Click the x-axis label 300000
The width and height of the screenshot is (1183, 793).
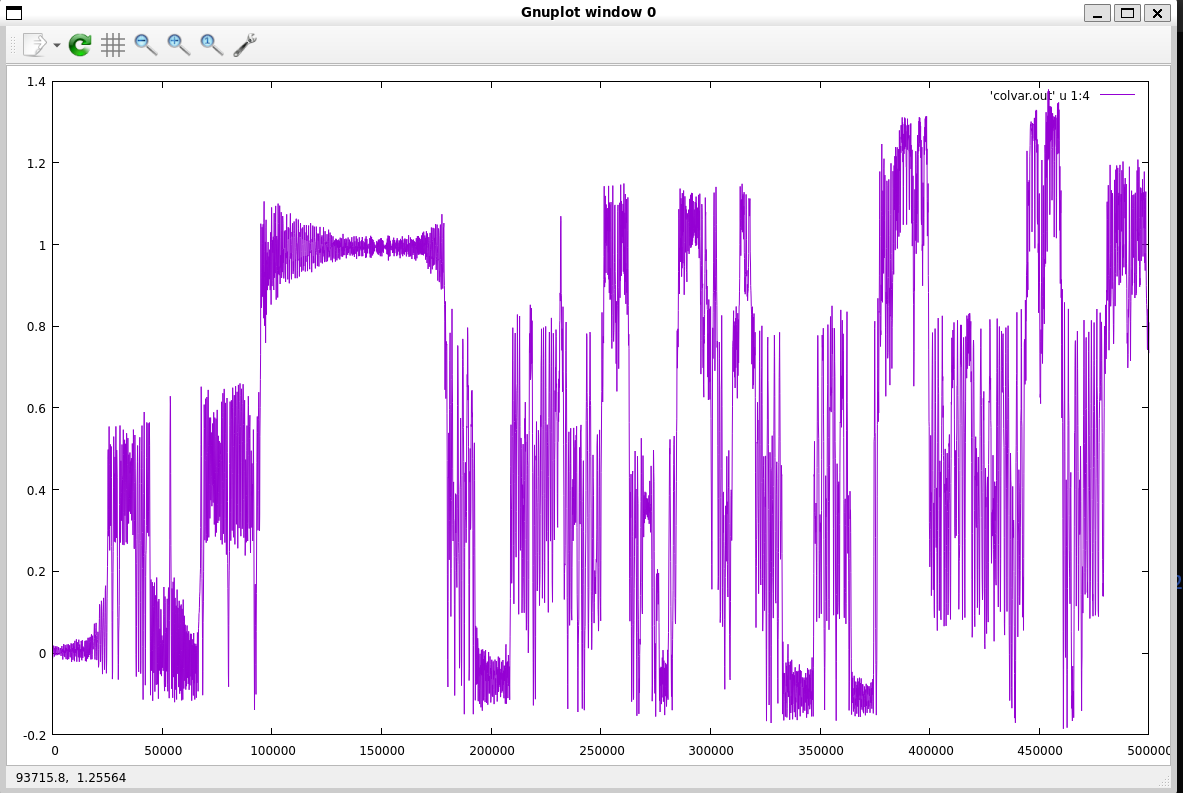[x=711, y=751]
